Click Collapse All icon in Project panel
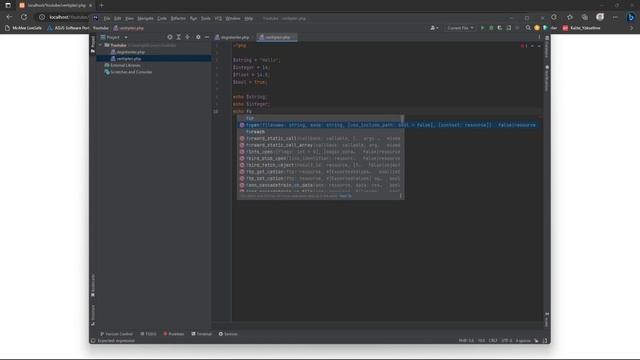Image resolution: width=640 pixels, height=360 pixels. [187, 37]
